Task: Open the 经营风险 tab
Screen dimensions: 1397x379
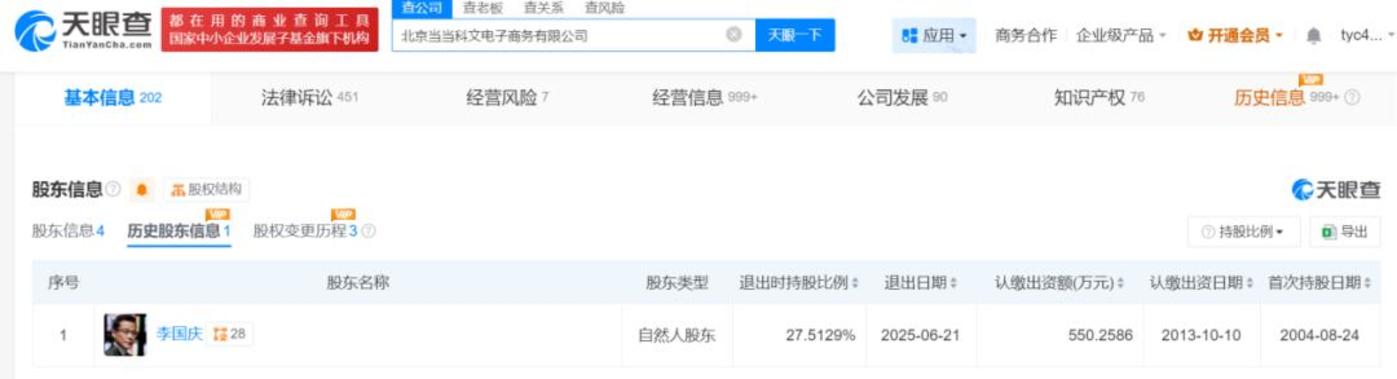Action: [x=507, y=98]
